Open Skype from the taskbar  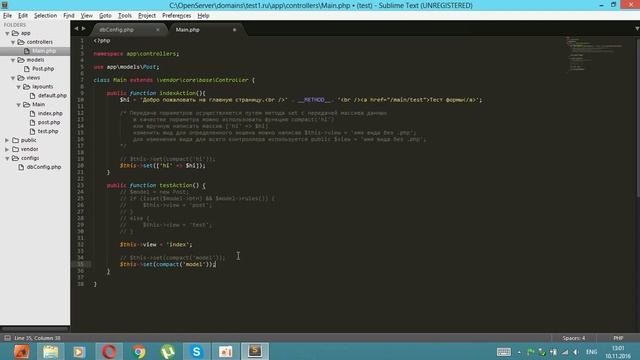[196, 351]
